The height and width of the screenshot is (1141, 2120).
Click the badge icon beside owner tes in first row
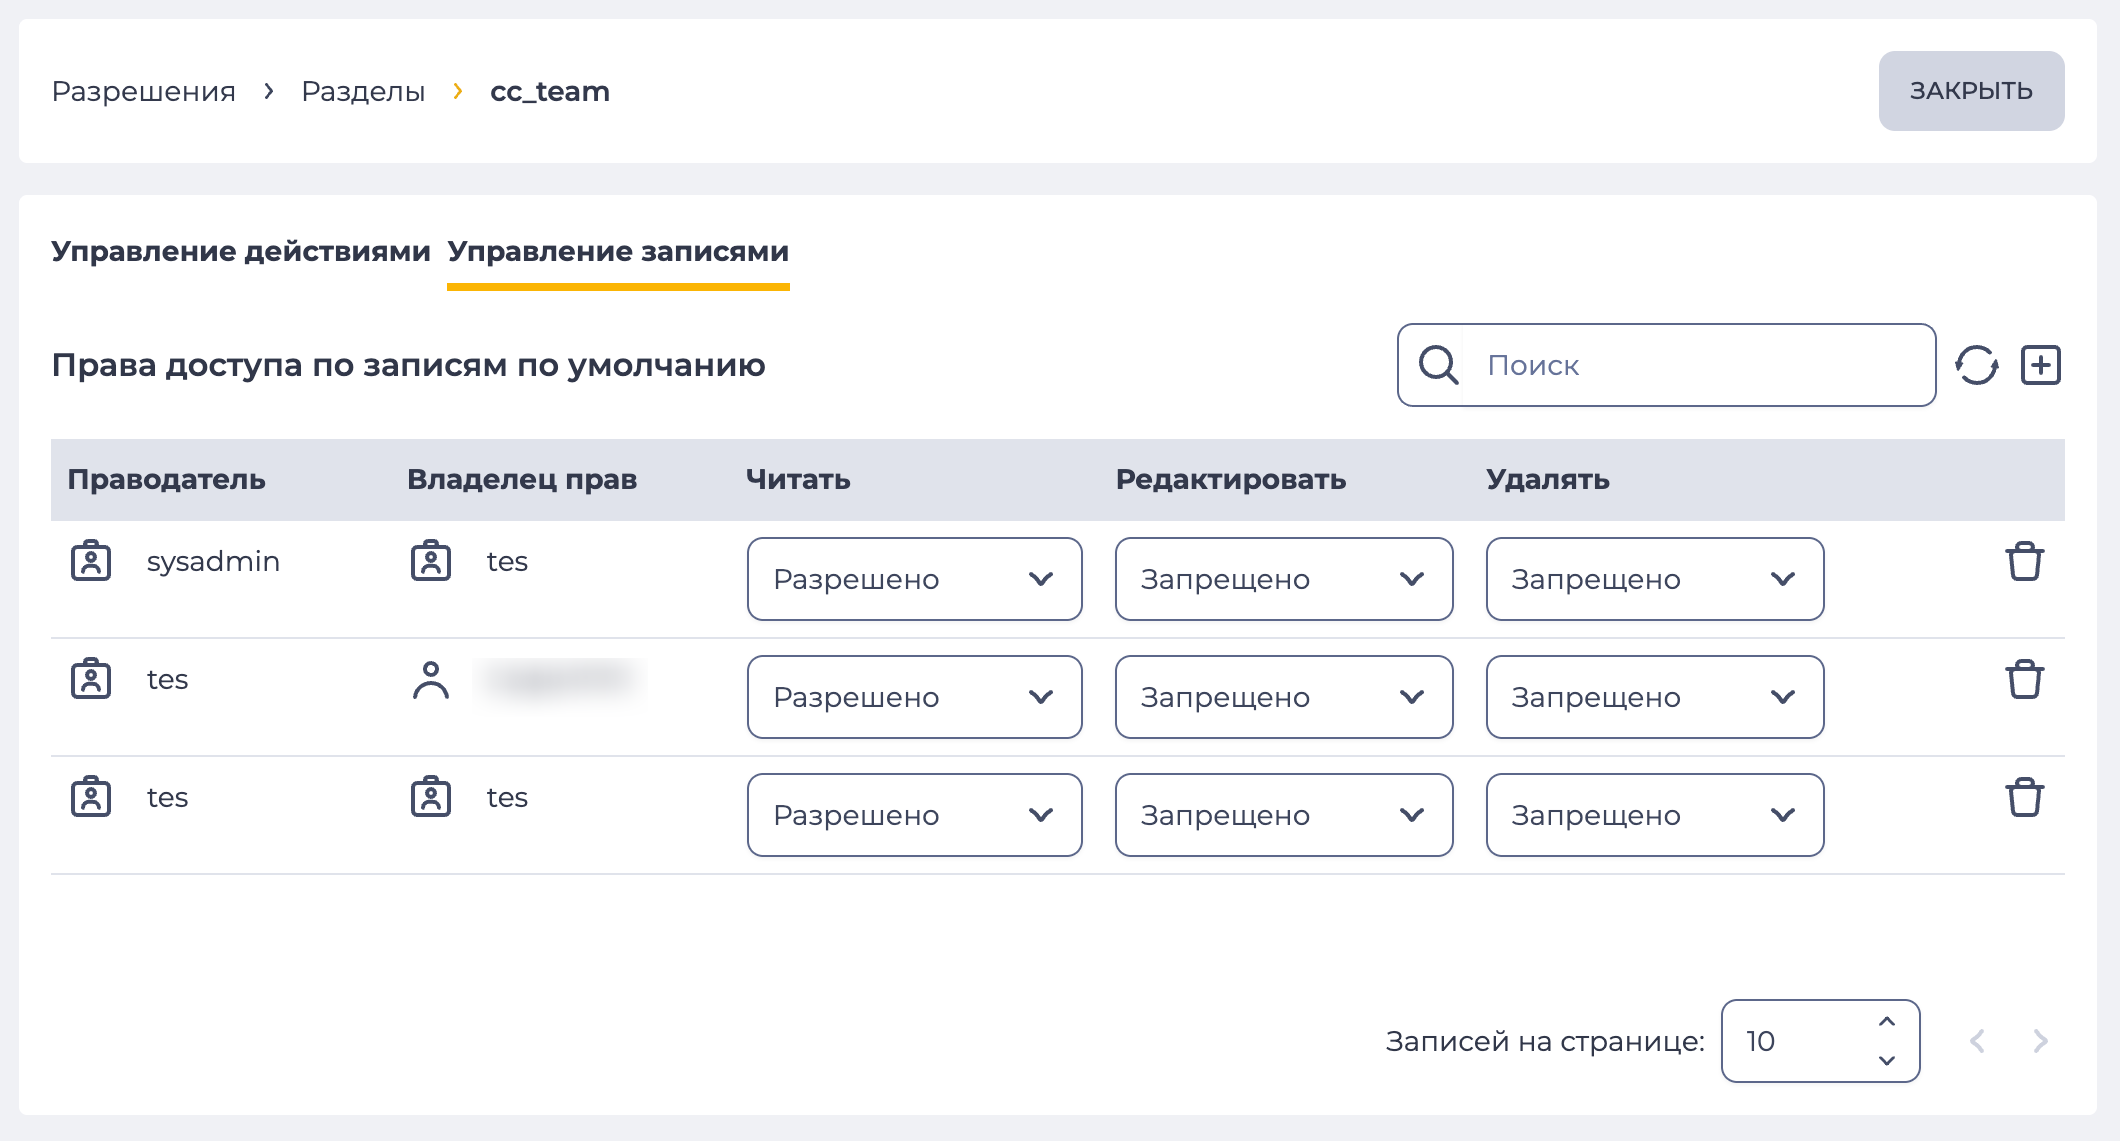click(431, 561)
